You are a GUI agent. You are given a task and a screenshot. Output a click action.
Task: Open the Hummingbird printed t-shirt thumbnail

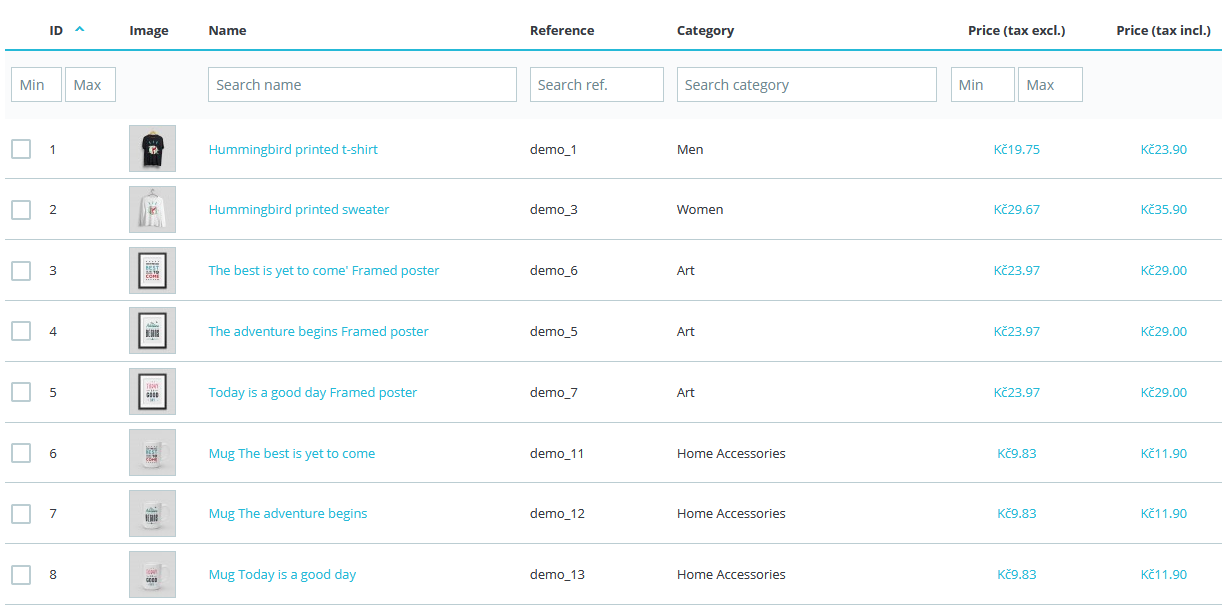152,149
